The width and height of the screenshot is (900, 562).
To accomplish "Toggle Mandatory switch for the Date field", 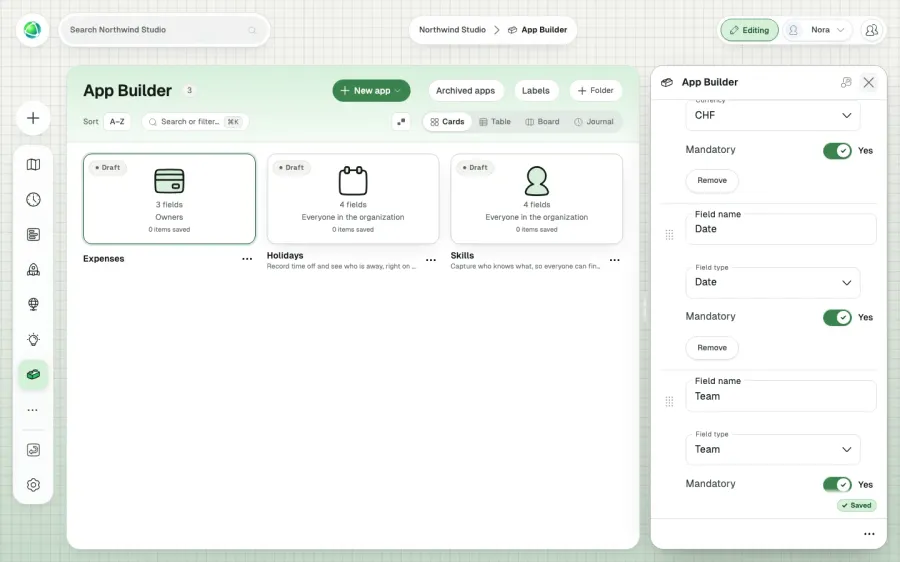I will pyautogui.click(x=837, y=317).
